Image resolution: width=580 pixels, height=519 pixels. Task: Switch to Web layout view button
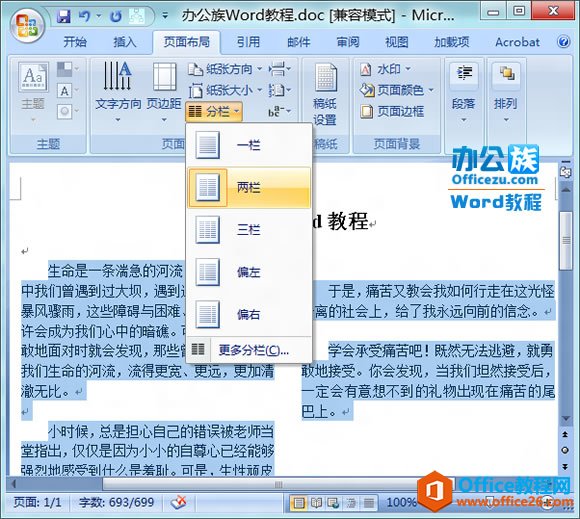click(333, 503)
